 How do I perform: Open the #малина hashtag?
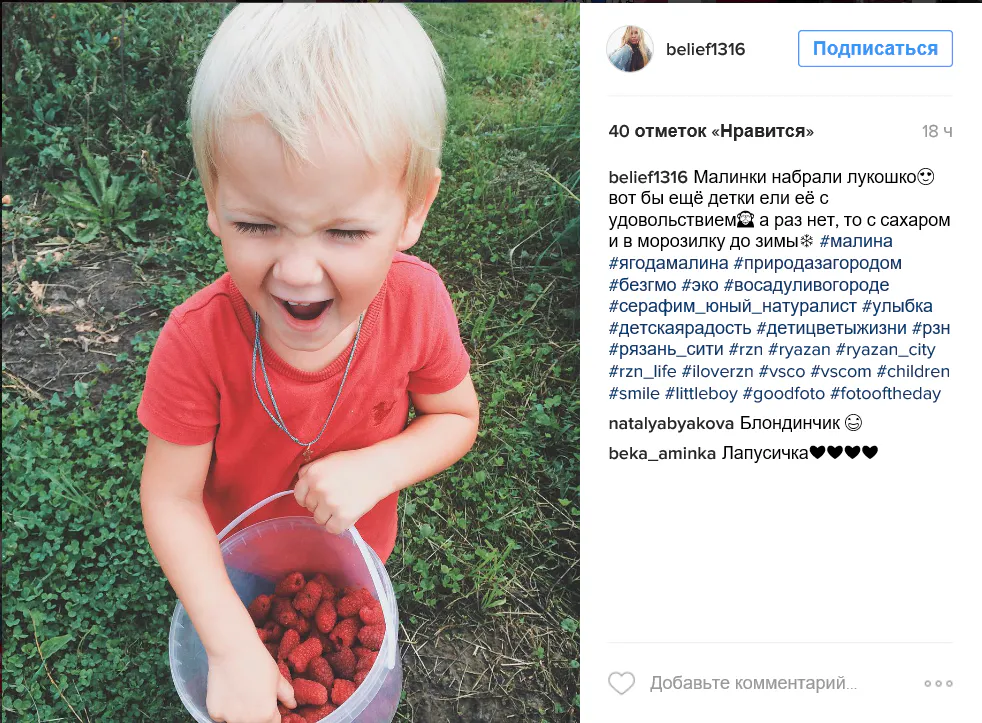855,241
